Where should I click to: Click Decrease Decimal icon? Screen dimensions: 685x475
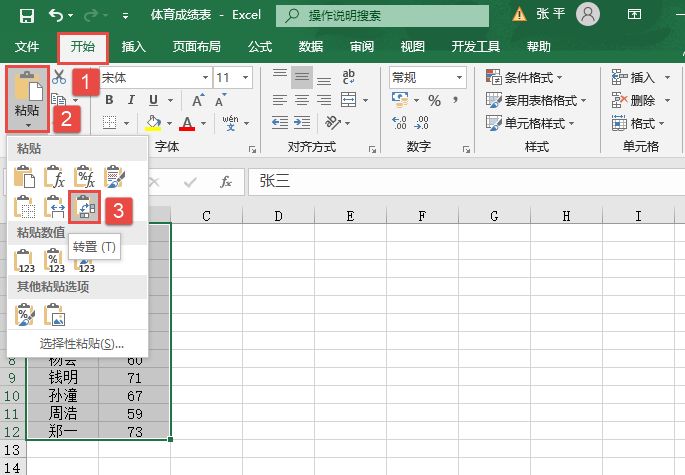[x=422, y=123]
